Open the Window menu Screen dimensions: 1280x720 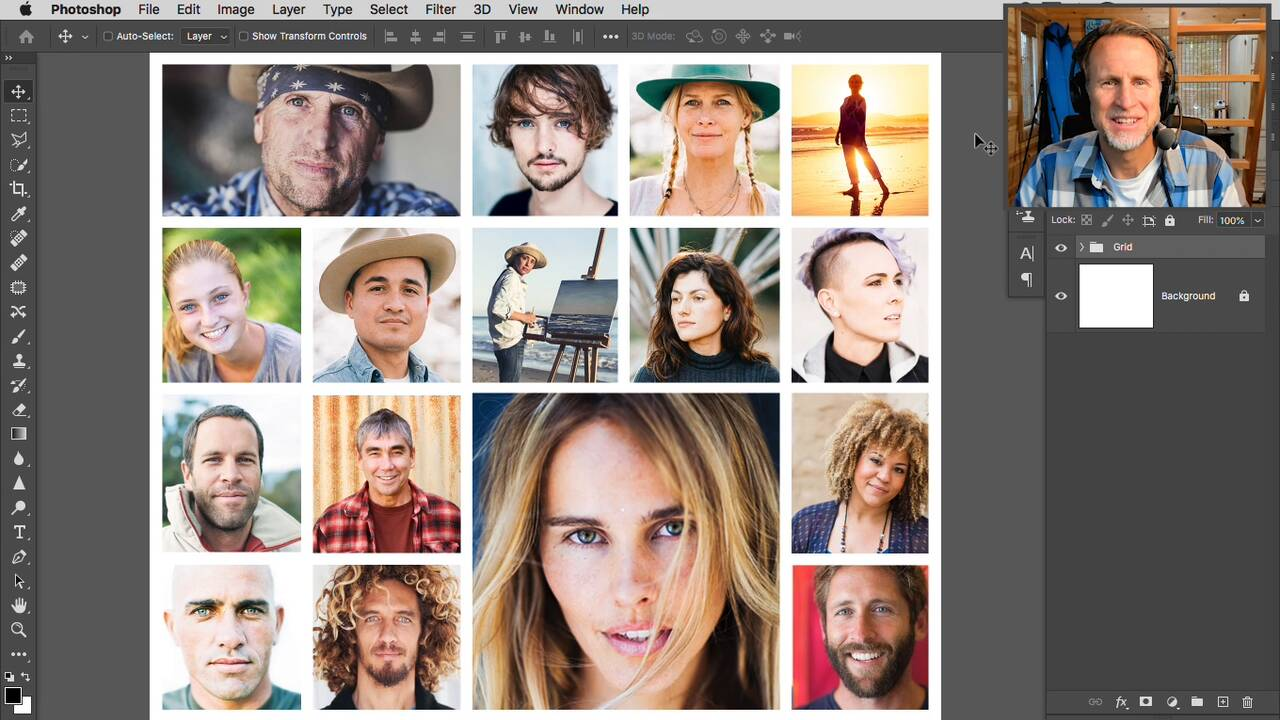[x=579, y=9]
